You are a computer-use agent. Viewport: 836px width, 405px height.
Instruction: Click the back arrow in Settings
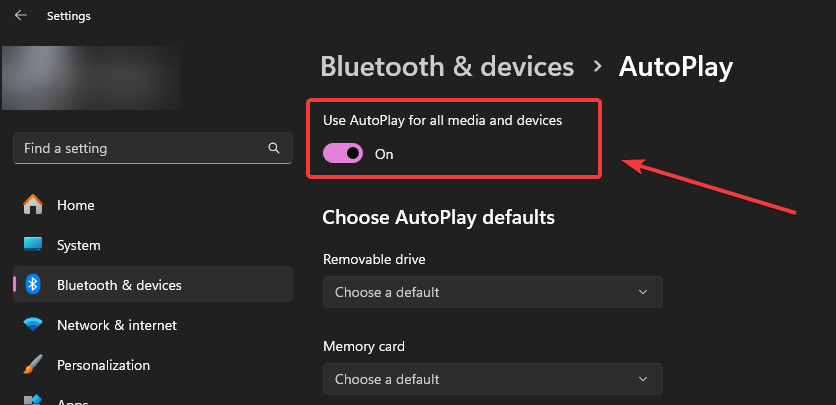point(20,16)
